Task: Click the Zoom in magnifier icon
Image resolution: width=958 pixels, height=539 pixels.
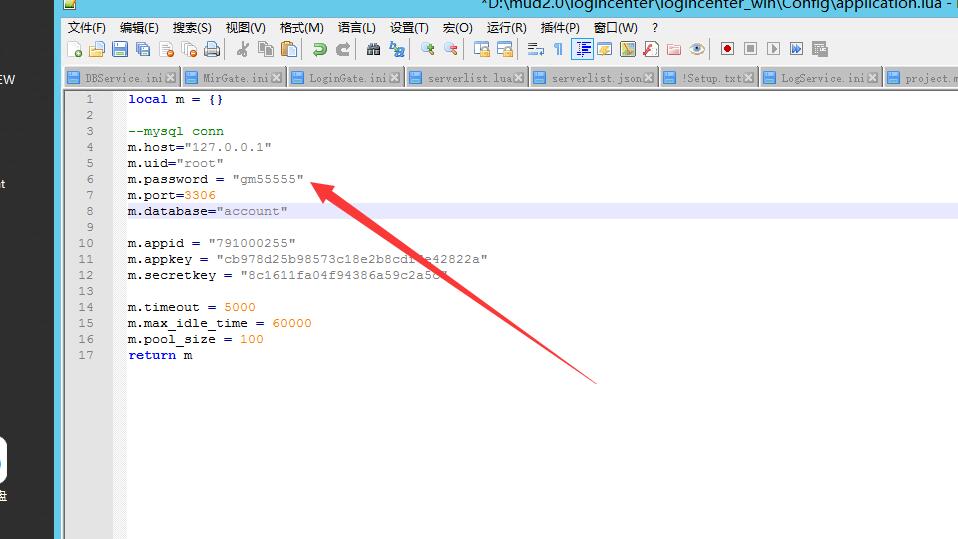Action: click(x=427, y=49)
